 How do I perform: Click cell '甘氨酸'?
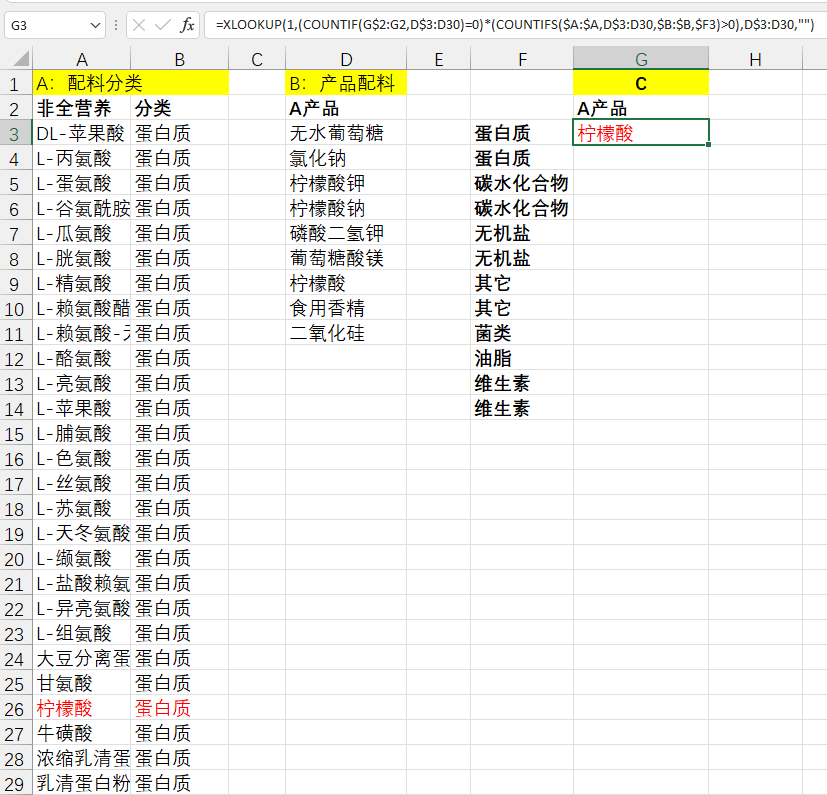[x=81, y=683]
